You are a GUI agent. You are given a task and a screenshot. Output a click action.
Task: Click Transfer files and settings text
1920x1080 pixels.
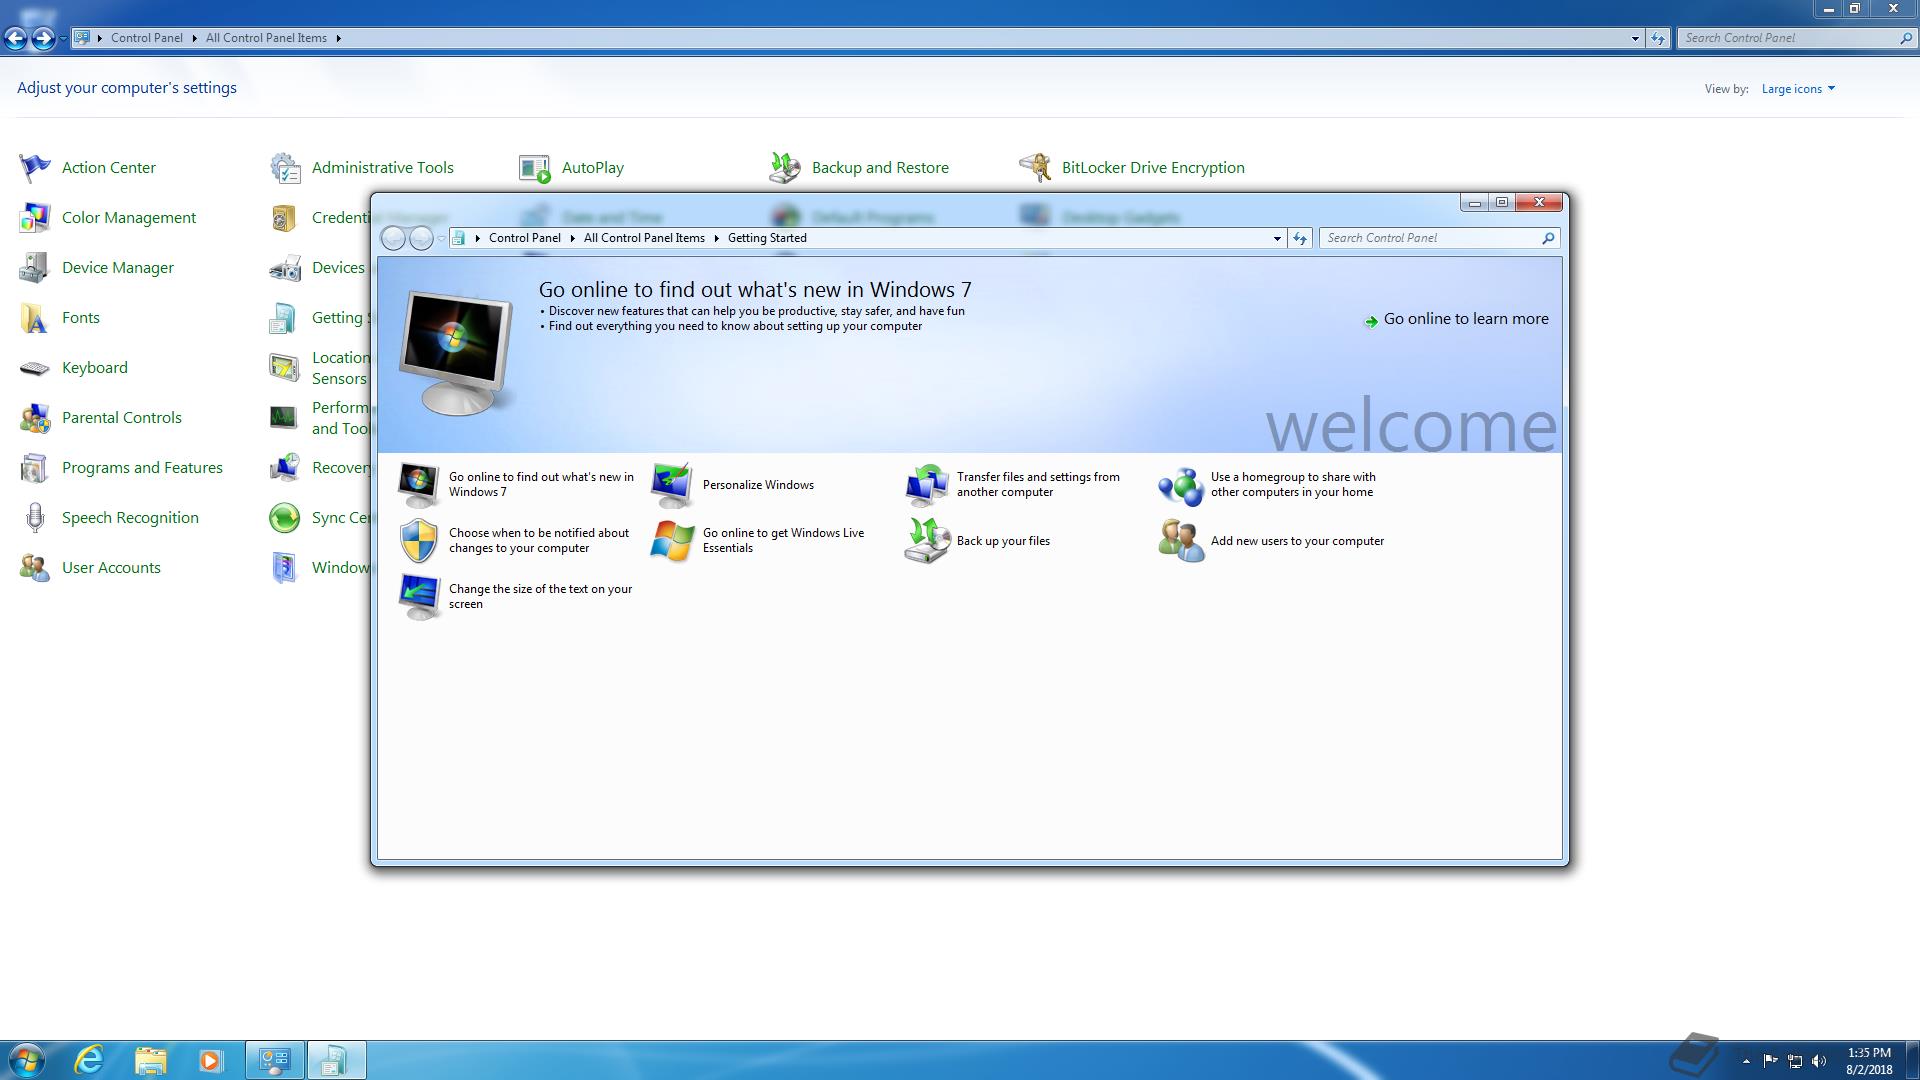1038,485
